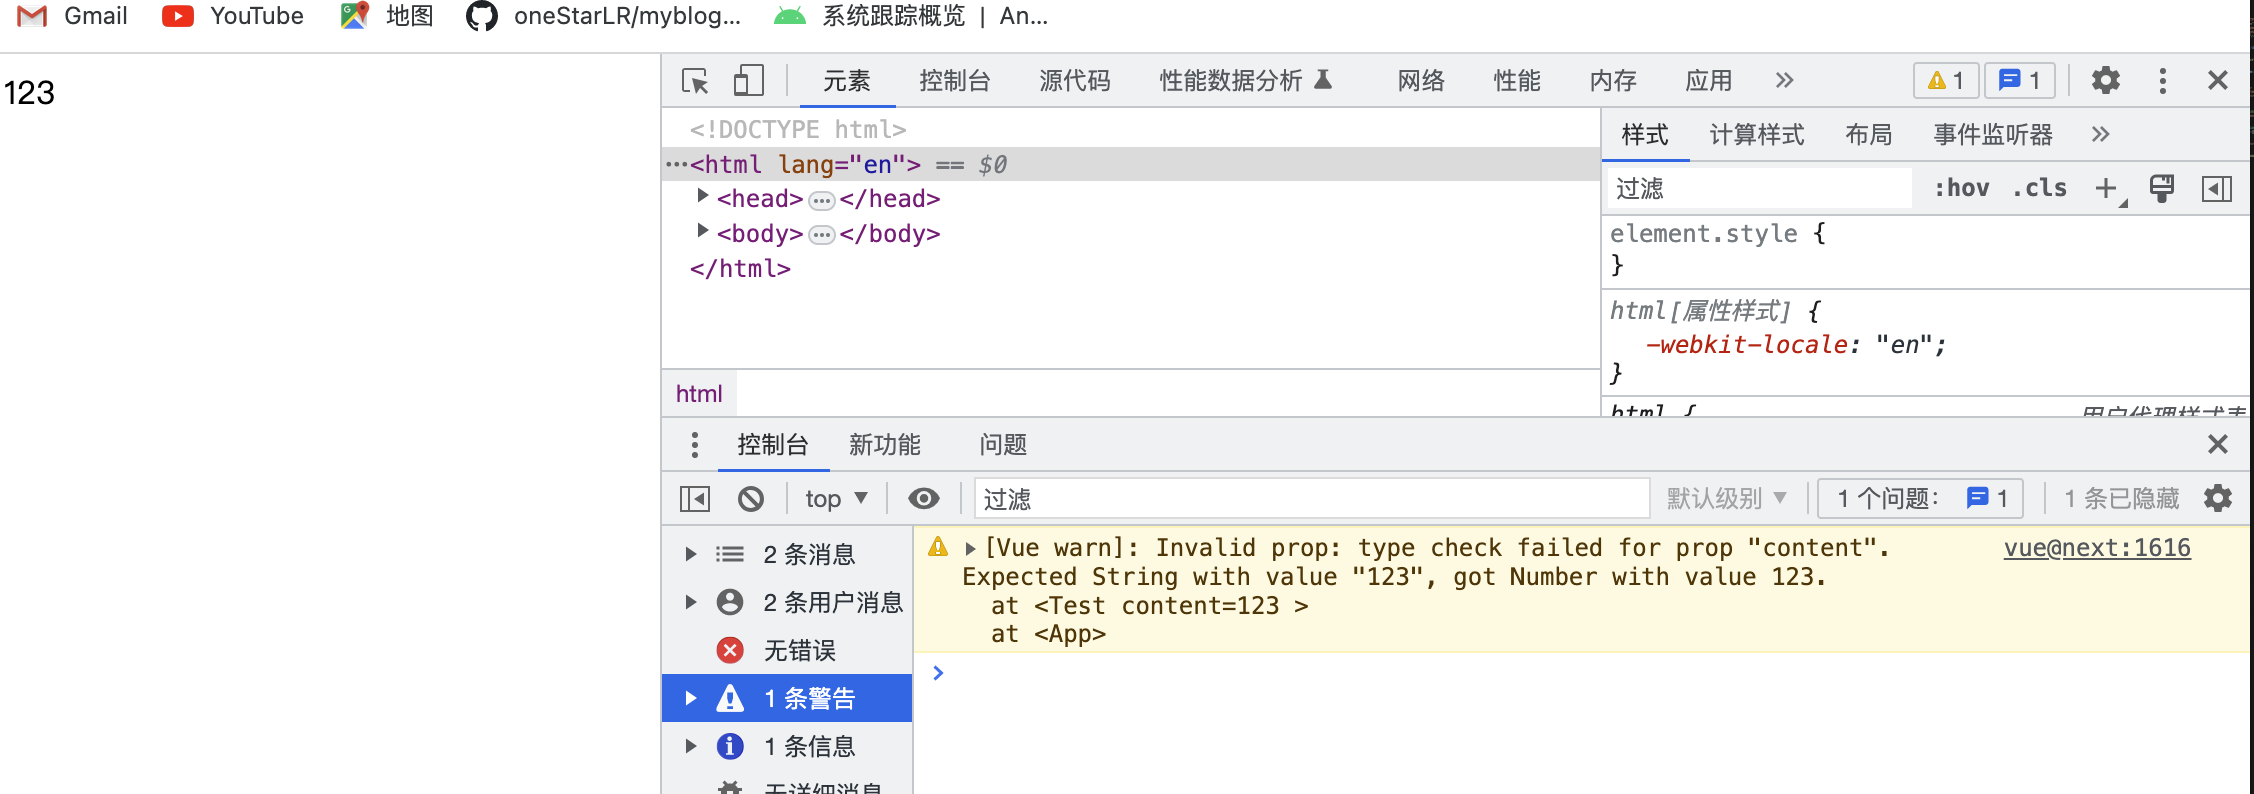
Task: Show more DevTools panels chevron
Action: pyautogui.click(x=1785, y=80)
